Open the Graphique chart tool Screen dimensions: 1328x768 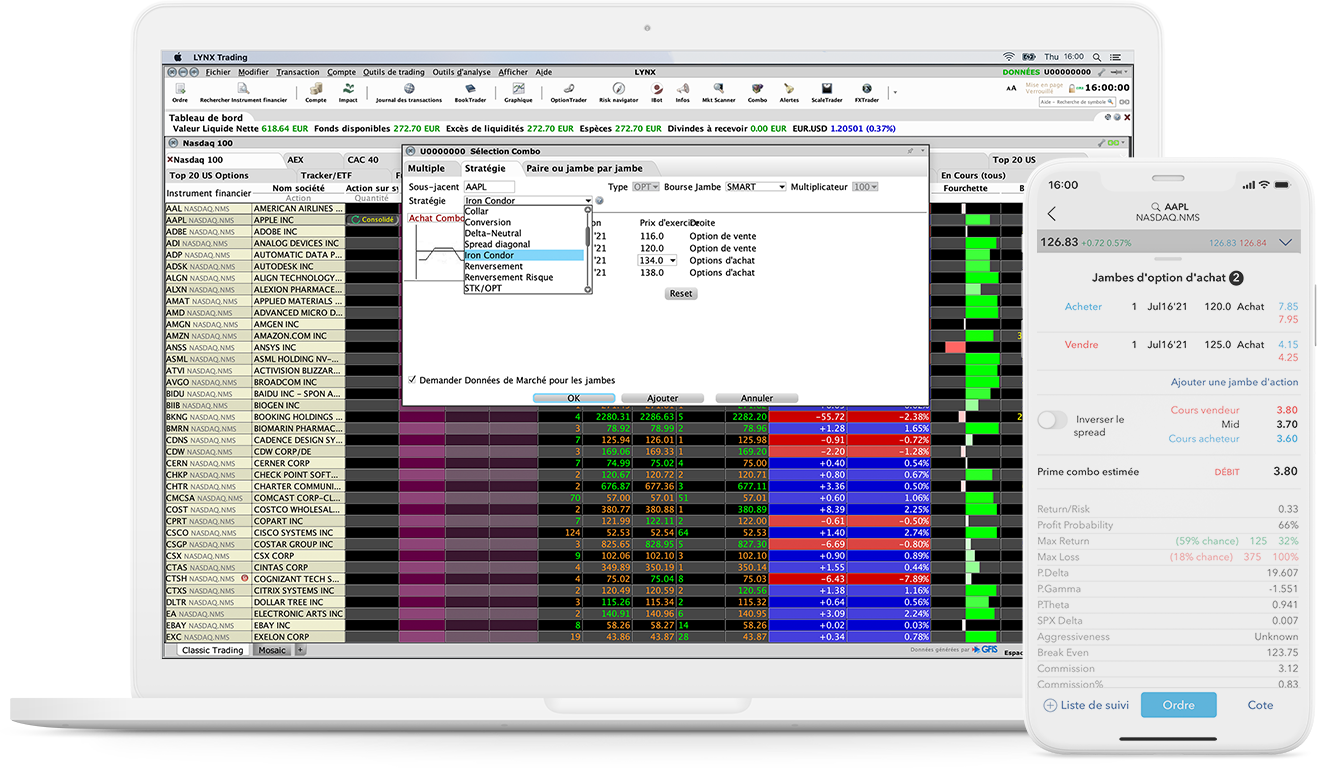(x=518, y=93)
